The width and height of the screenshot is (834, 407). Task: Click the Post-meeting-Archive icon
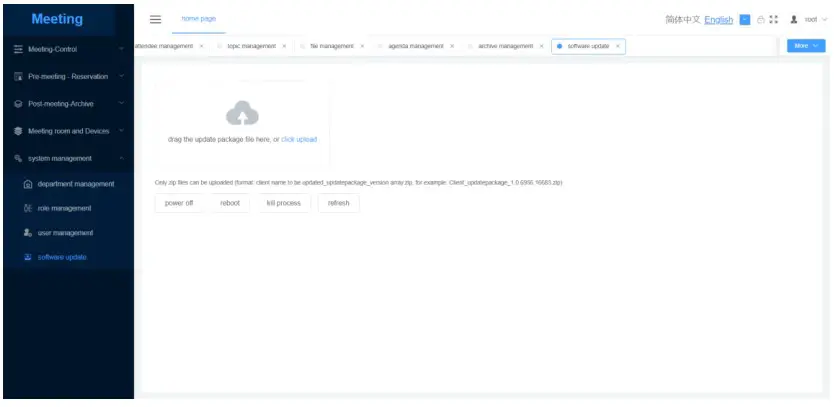[18, 104]
